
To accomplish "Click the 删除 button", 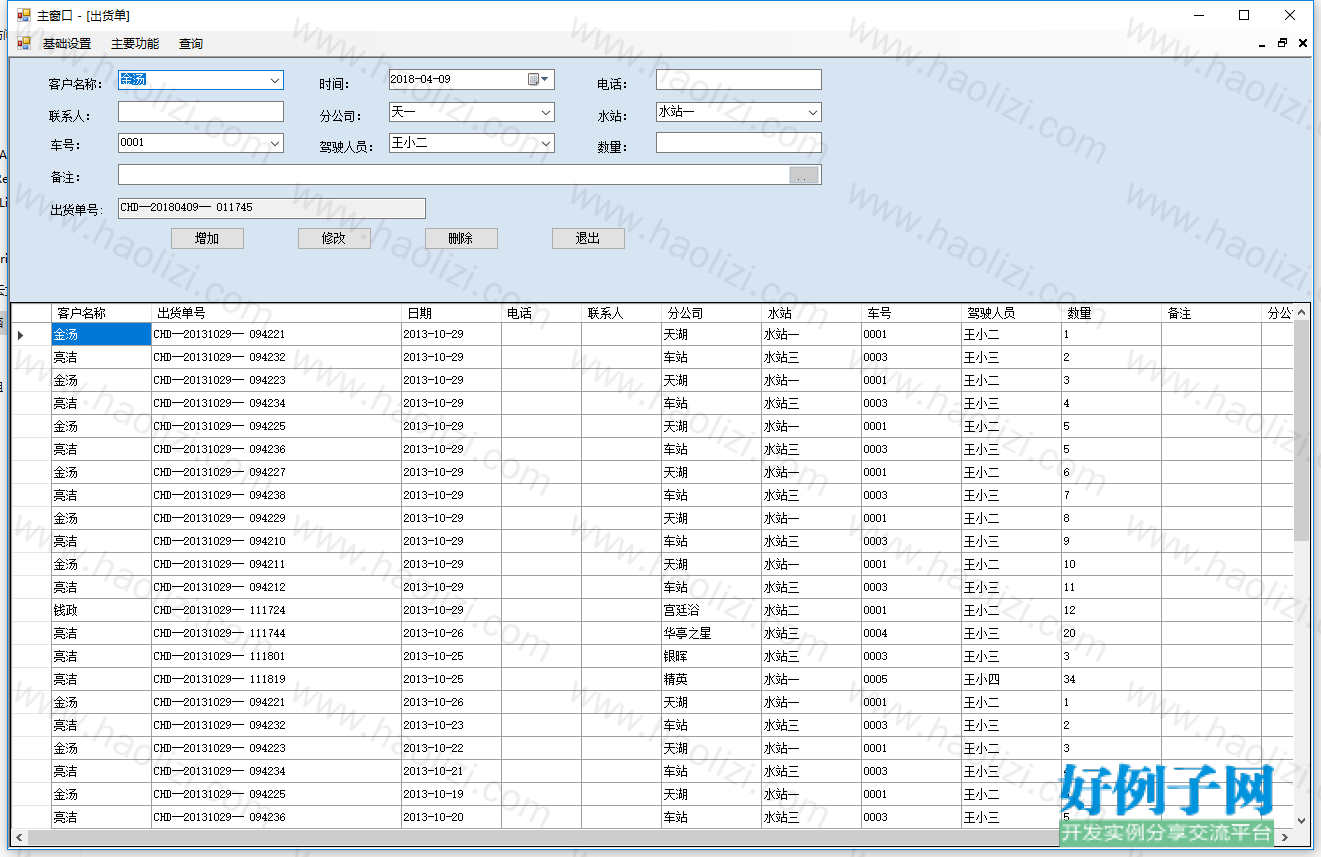I will [x=461, y=239].
